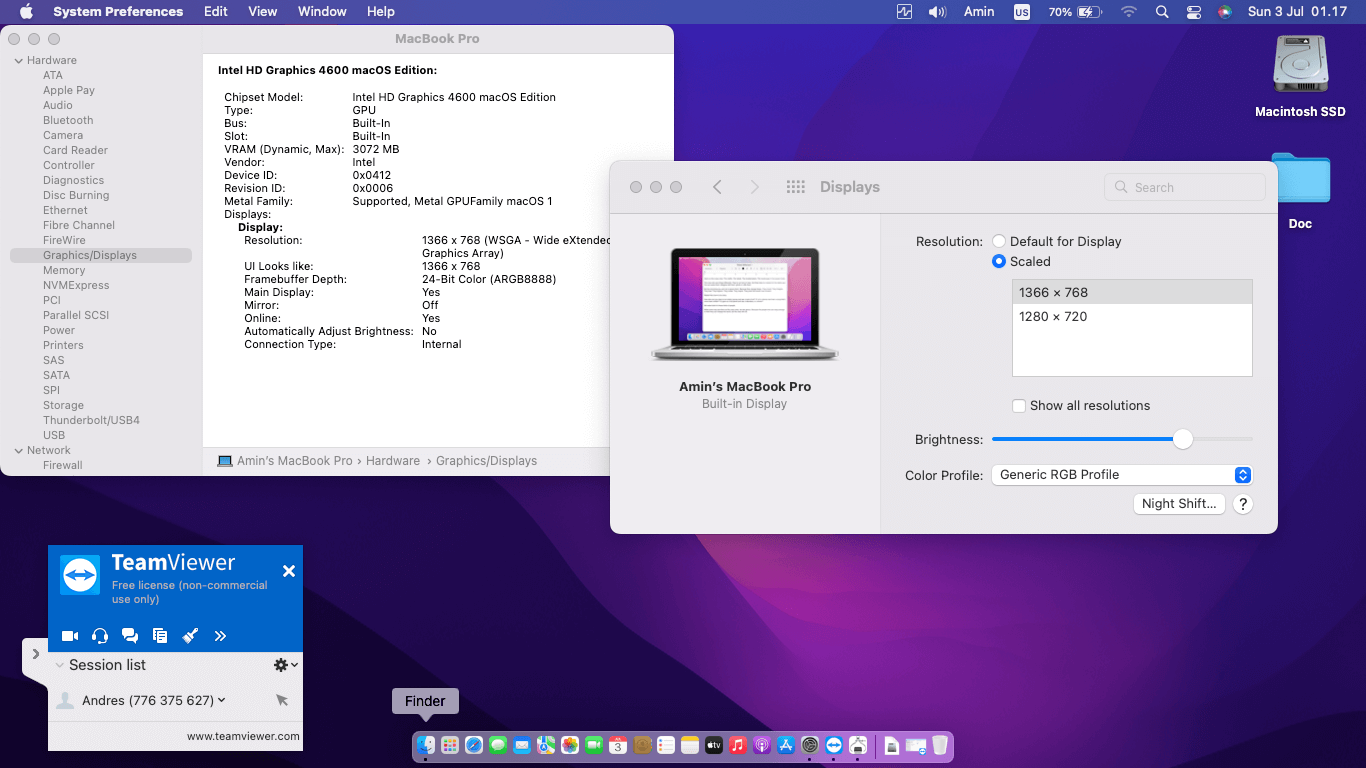
Task: Click the Spotlight search icon in menu bar
Action: click(x=1161, y=12)
